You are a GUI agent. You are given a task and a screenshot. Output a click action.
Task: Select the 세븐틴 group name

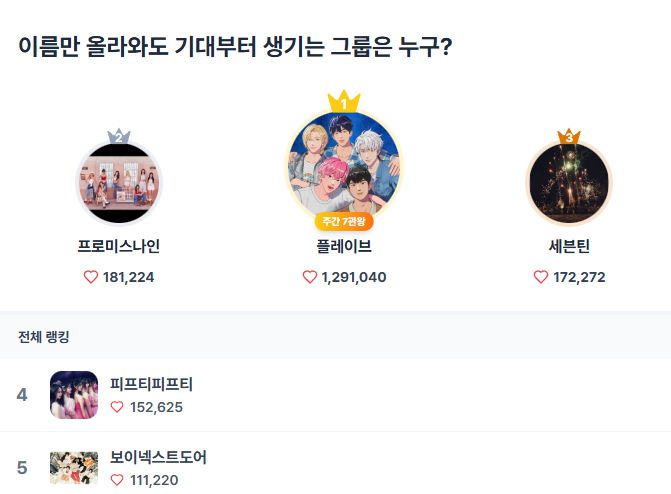pos(569,245)
